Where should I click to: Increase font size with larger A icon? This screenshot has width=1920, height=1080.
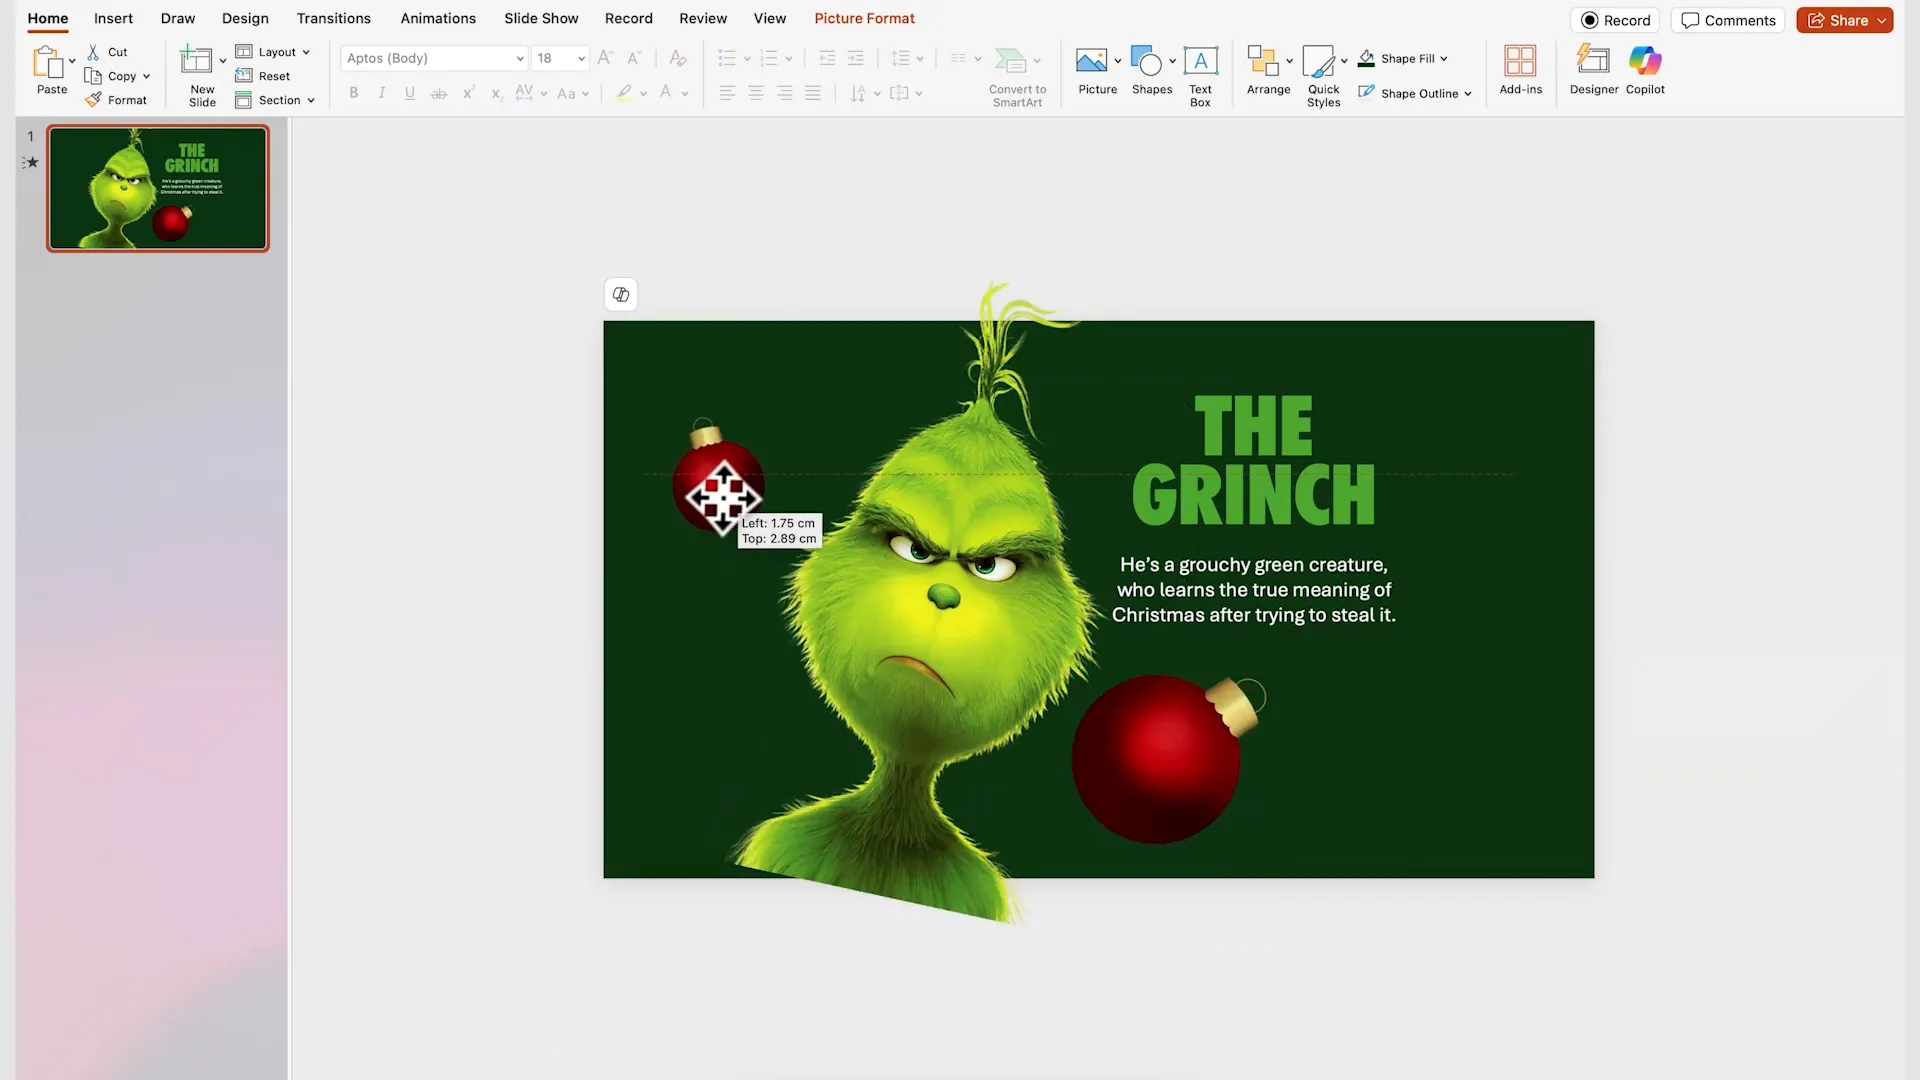pos(605,58)
